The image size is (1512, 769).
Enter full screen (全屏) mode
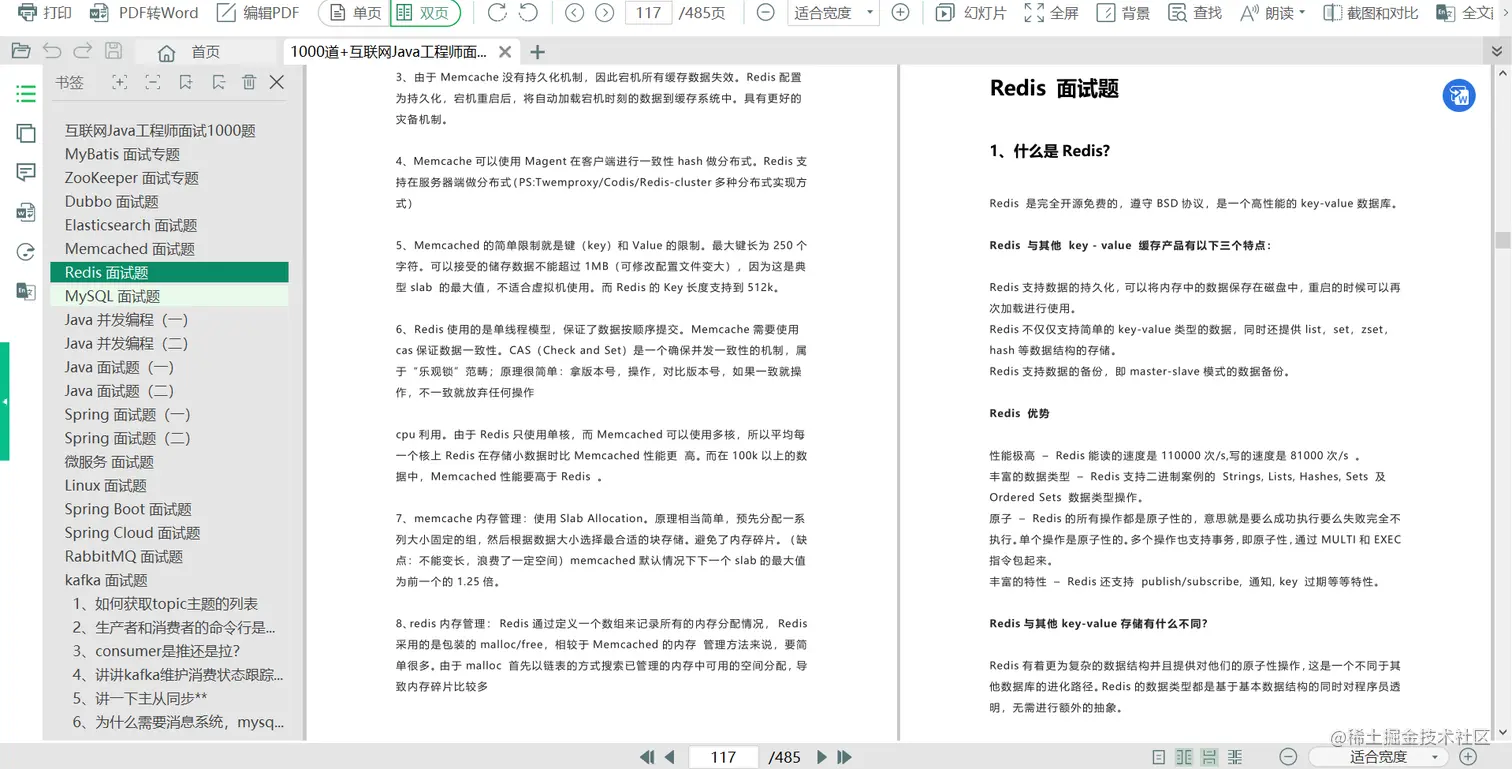point(1052,13)
